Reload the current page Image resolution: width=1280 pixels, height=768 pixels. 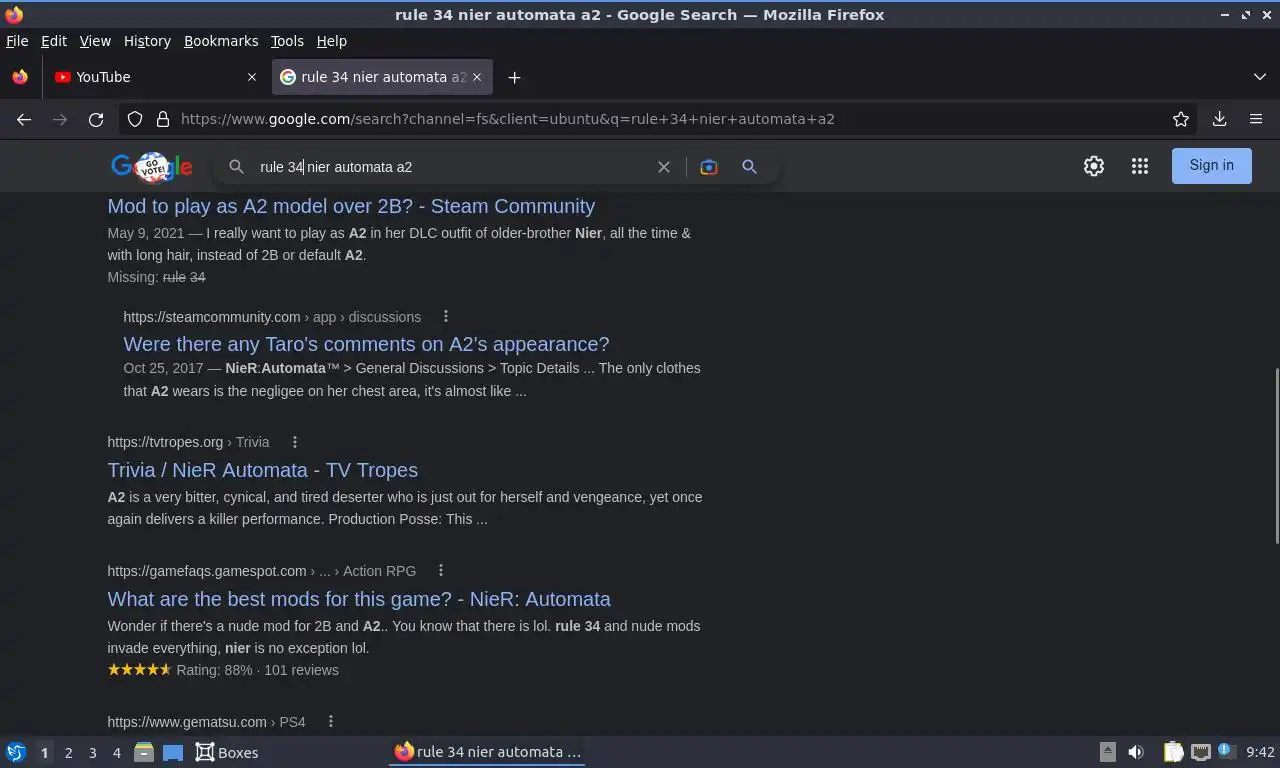point(96,119)
